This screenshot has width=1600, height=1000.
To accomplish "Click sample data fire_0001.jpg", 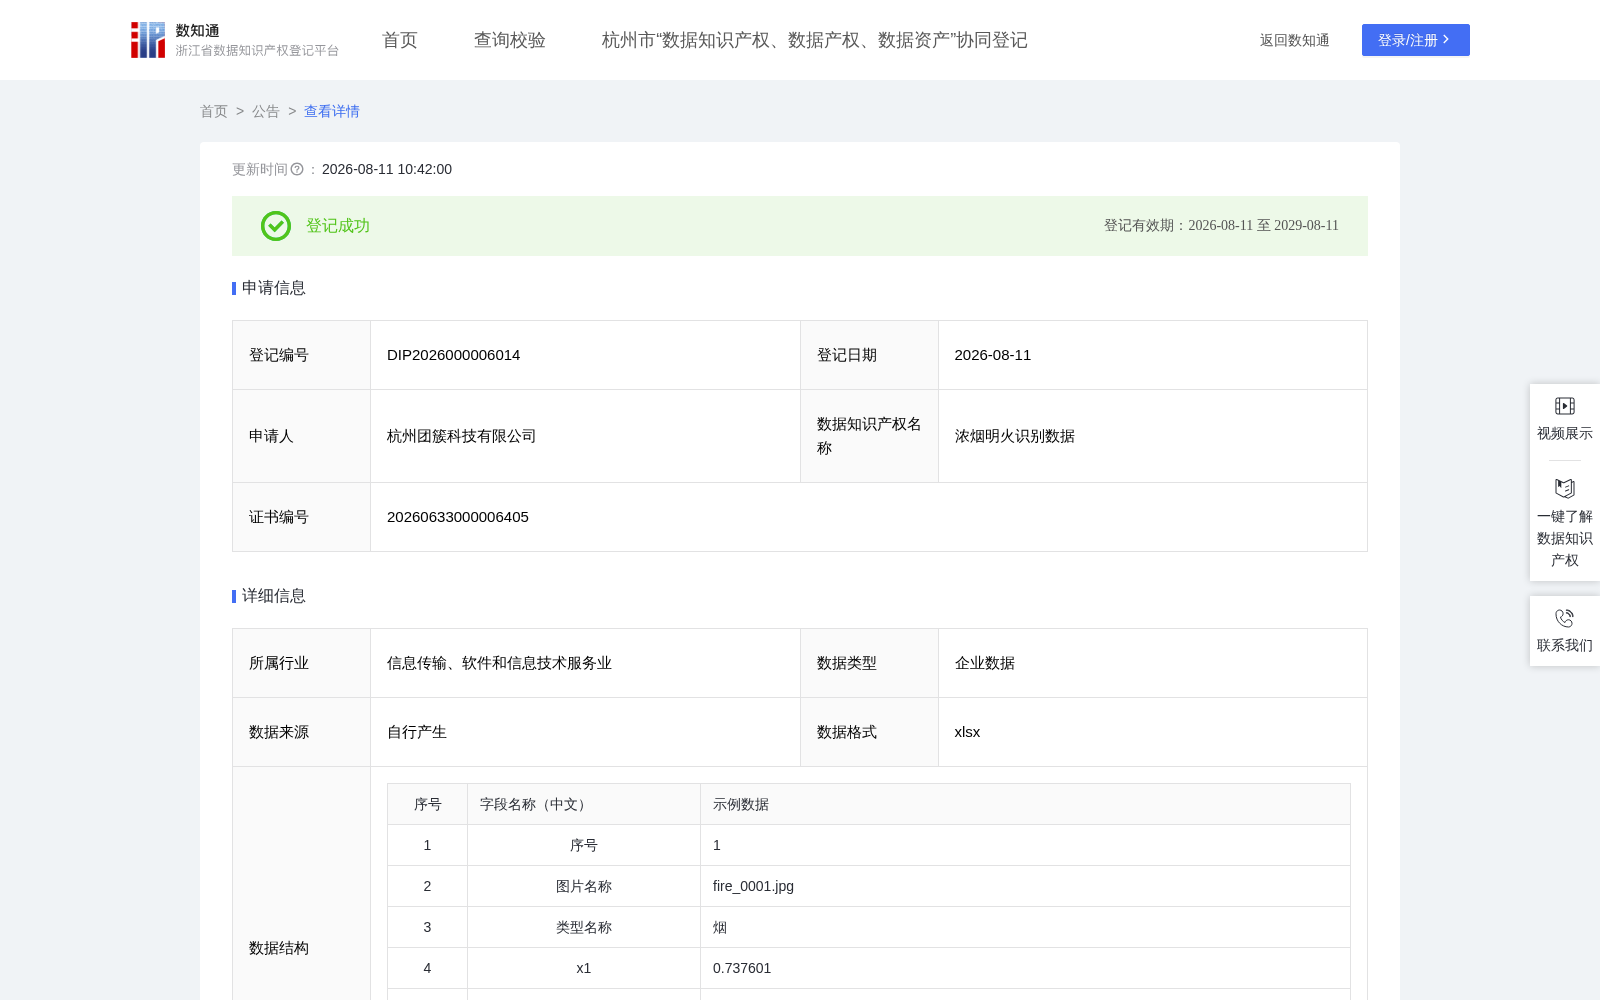I will tap(754, 886).
